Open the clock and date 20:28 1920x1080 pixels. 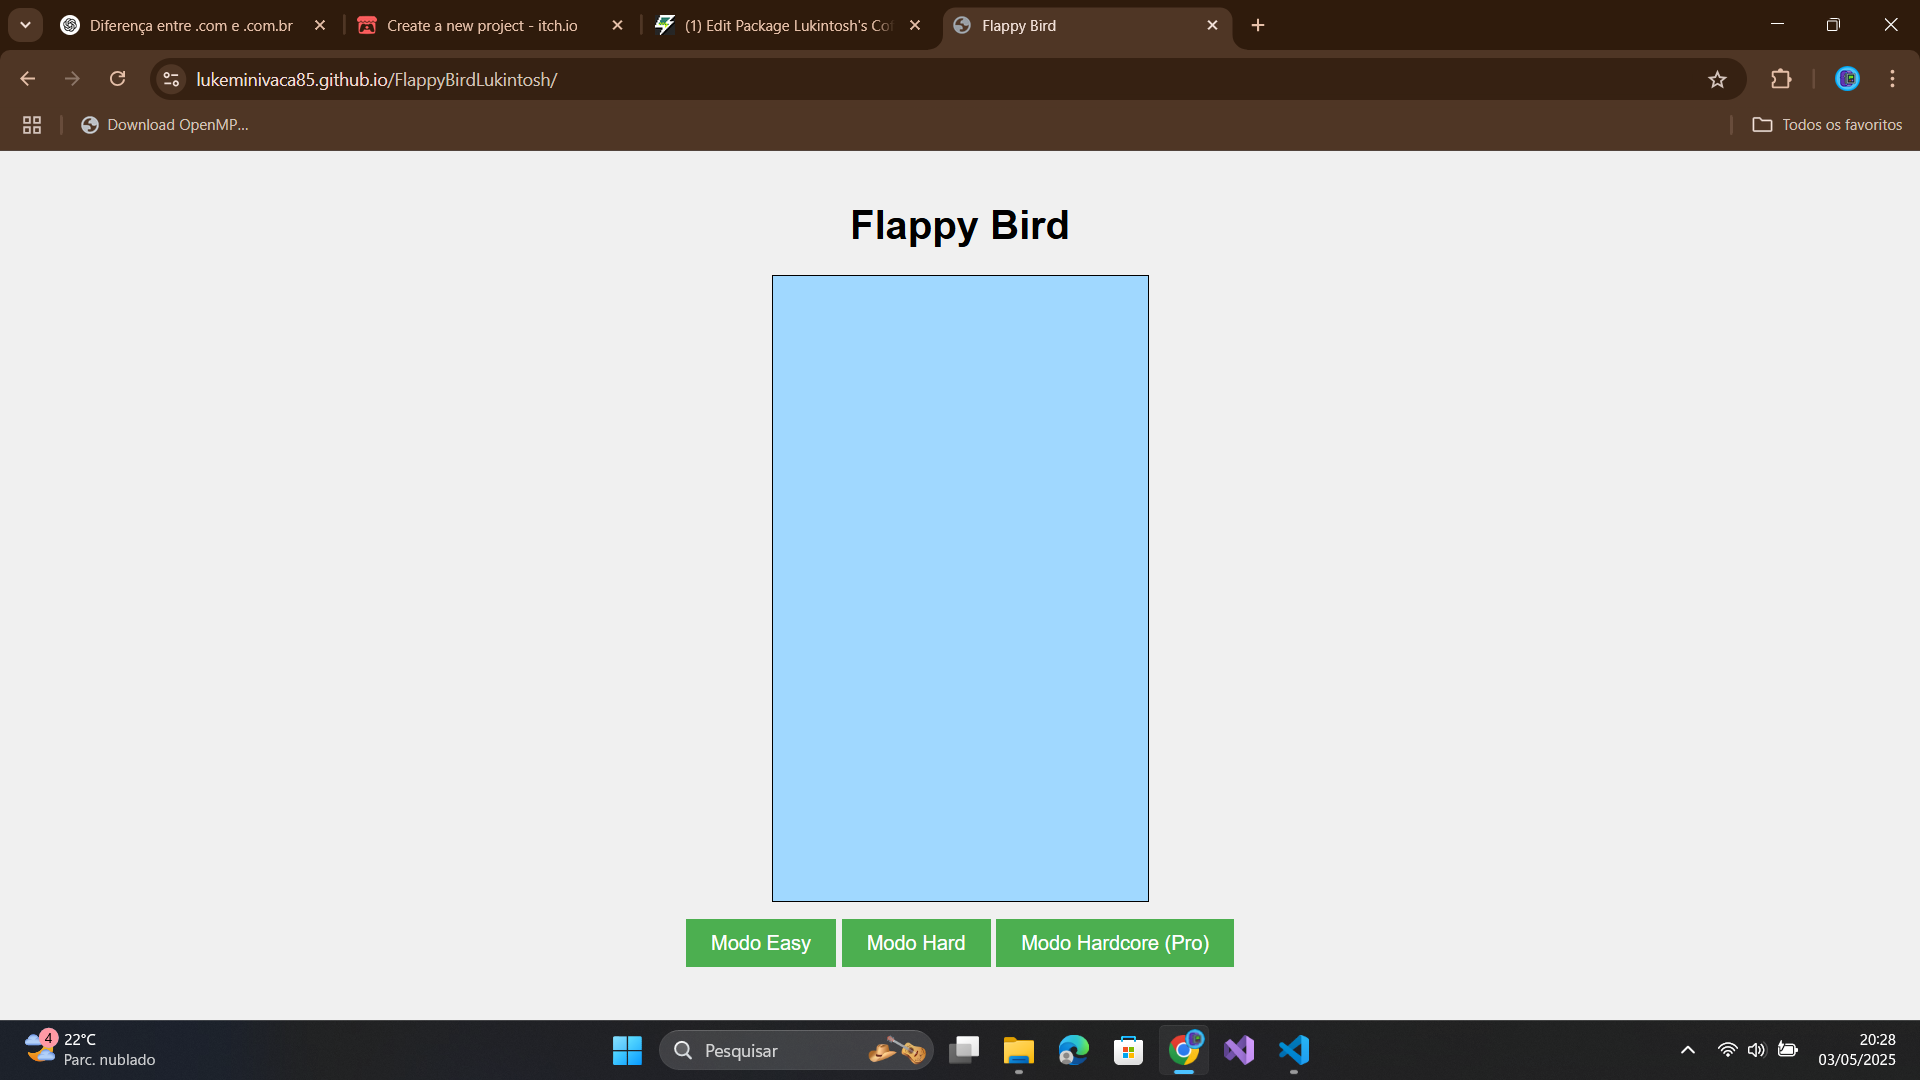[x=1857, y=1050]
